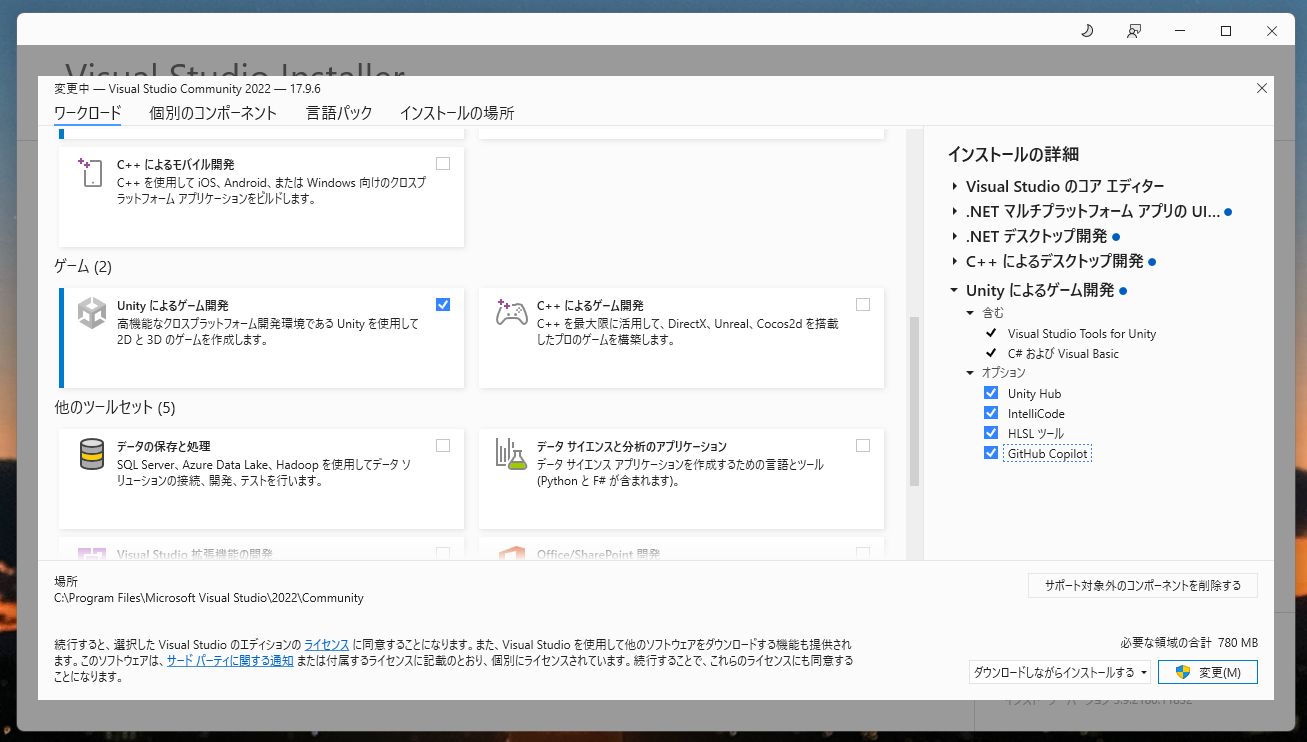Click the C++ game controller icon
Viewport: 1307px width, 742px height.
coord(512,313)
